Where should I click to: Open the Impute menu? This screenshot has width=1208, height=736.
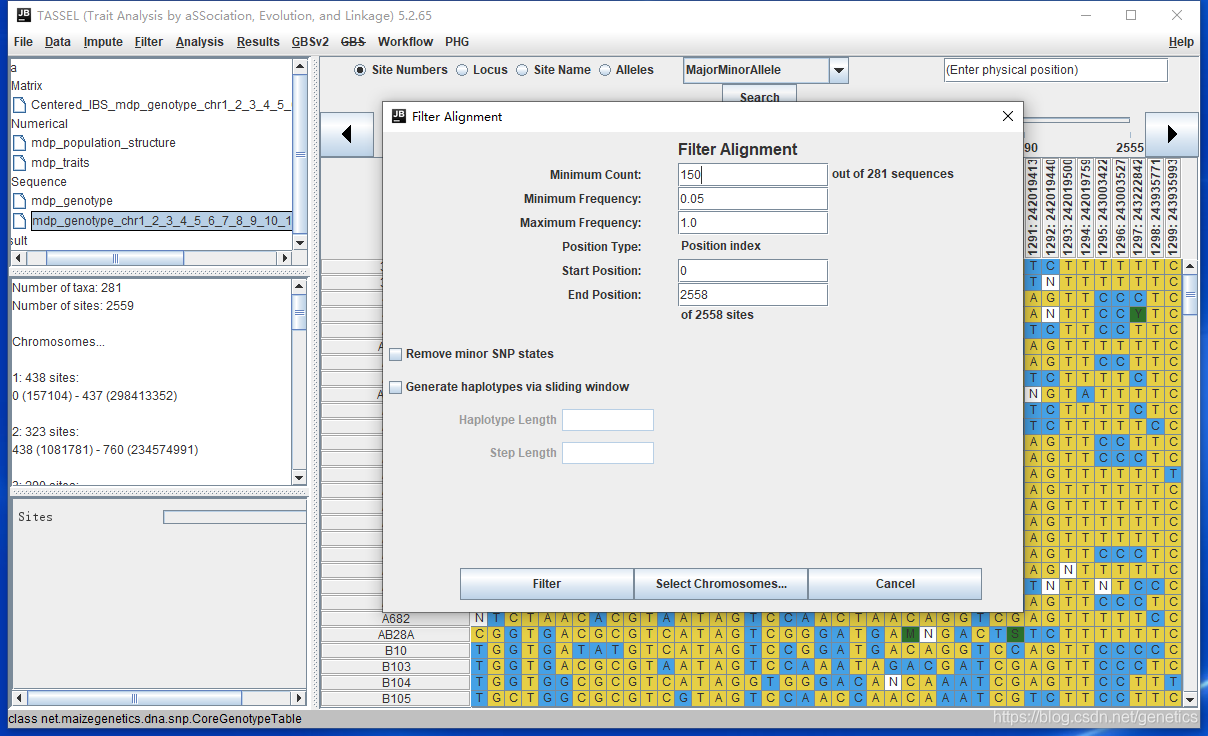(x=103, y=42)
